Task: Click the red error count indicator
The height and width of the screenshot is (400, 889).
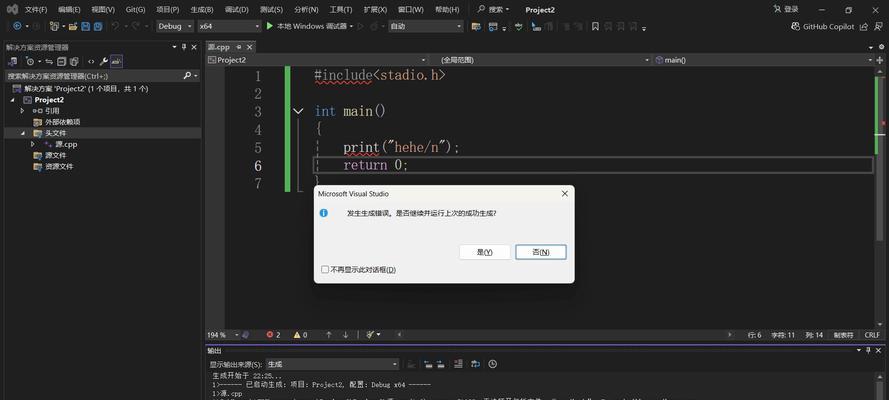Action: [x=273, y=335]
